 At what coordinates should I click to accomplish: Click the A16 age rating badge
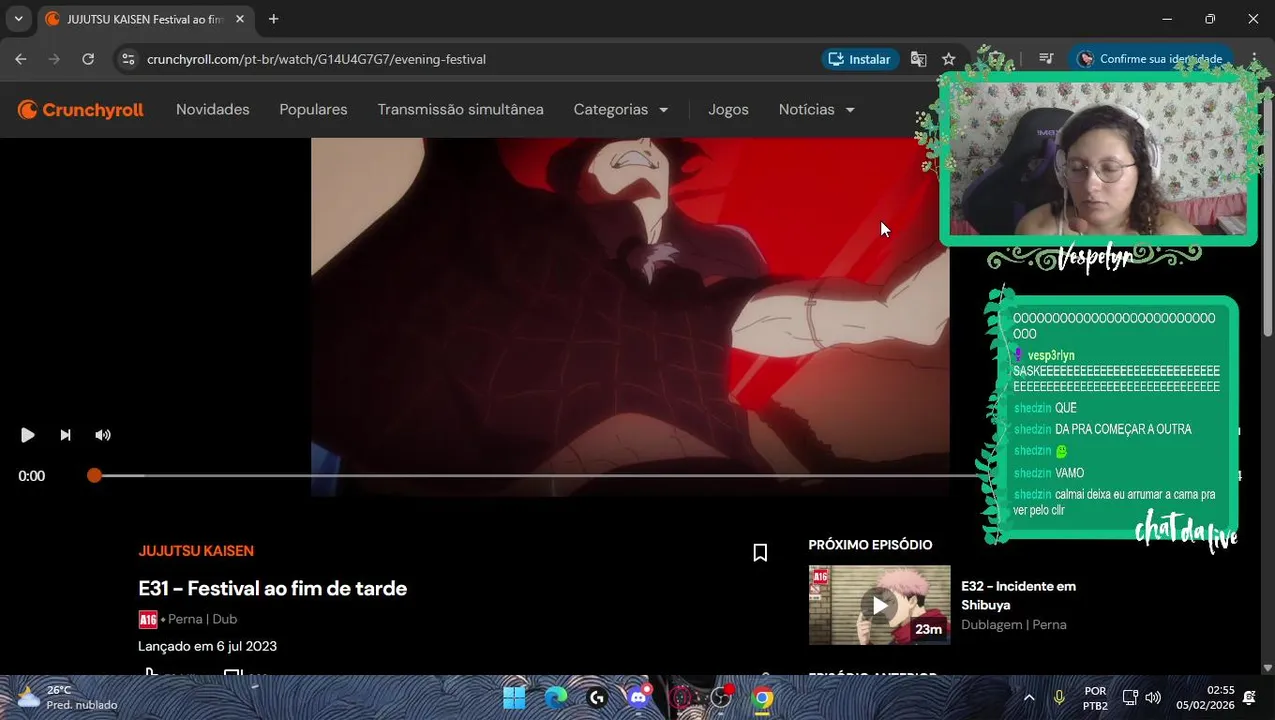(148, 619)
